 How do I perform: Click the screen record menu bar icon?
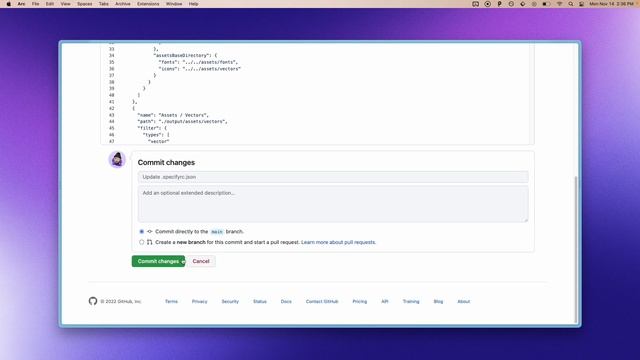[x=487, y=4]
